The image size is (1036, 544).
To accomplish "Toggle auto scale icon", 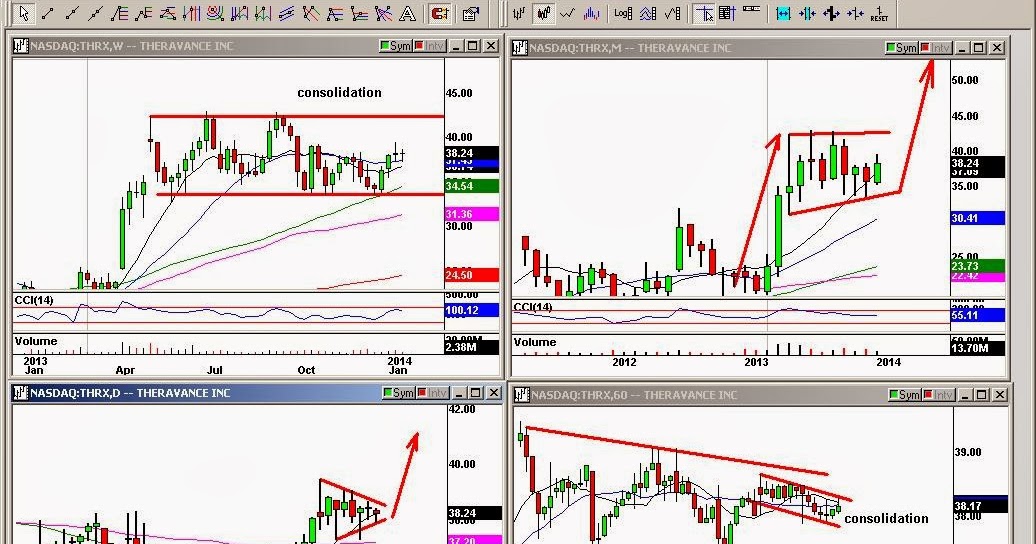I will [x=648, y=13].
